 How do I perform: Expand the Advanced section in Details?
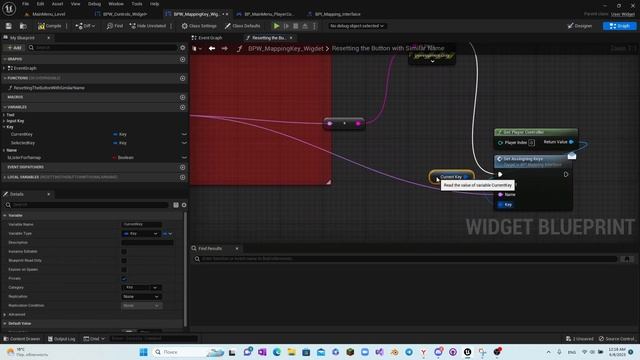click(x=5, y=314)
